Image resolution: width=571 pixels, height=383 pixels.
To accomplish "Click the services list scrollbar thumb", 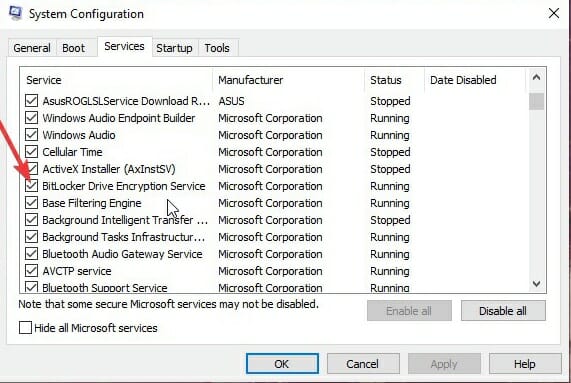I will point(536,101).
